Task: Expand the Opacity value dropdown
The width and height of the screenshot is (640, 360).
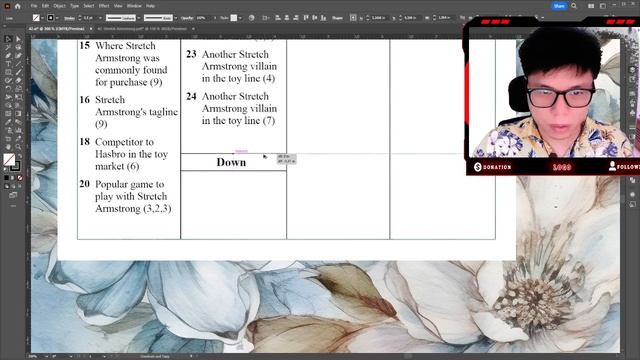Action: (x=215, y=18)
